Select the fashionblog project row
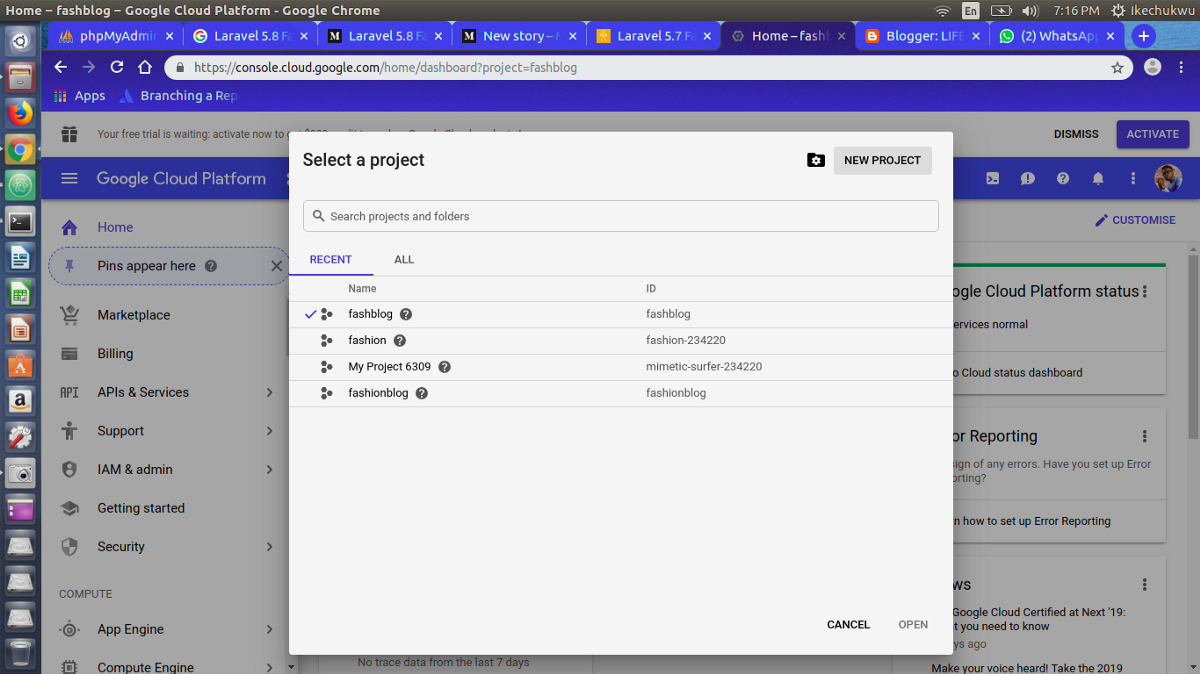 point(621,393)
